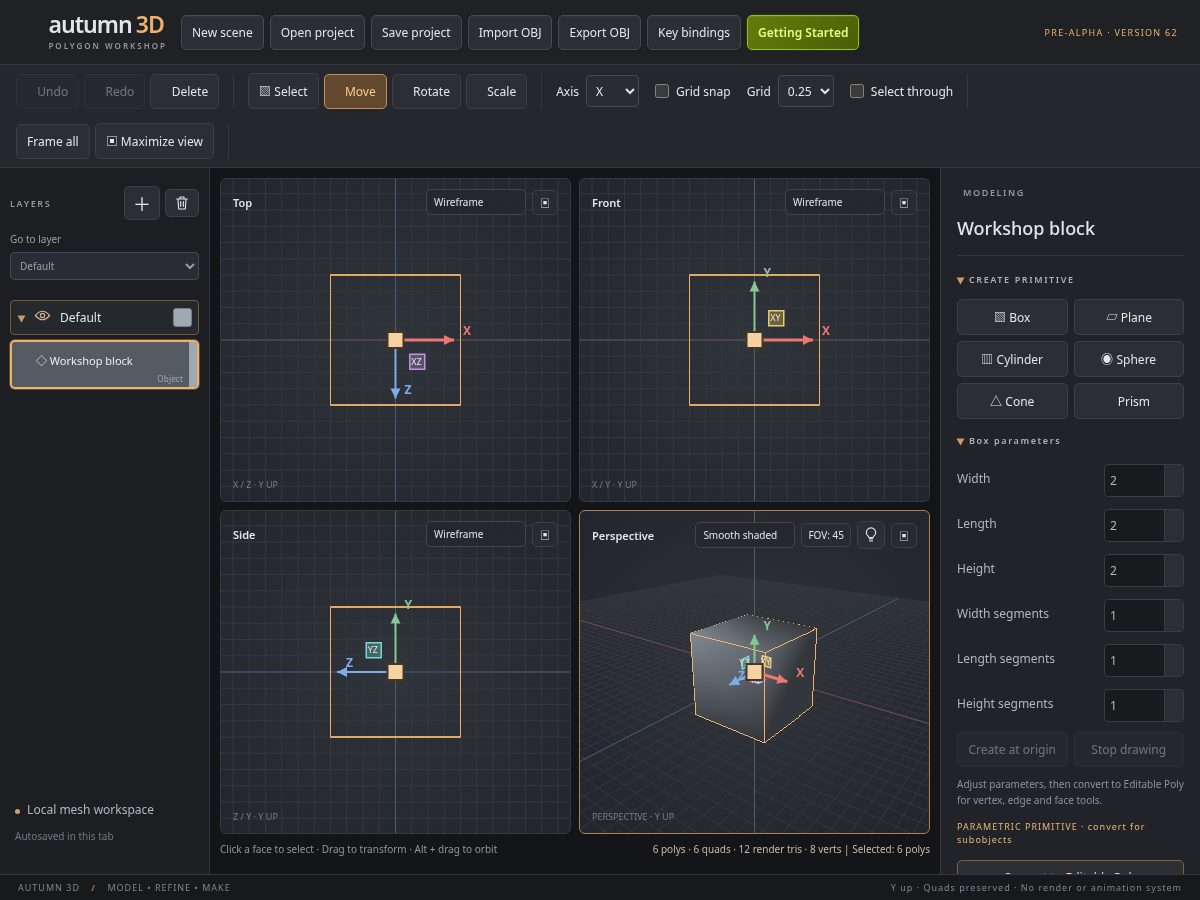Enable the Select through checkbox

(857, 91)
